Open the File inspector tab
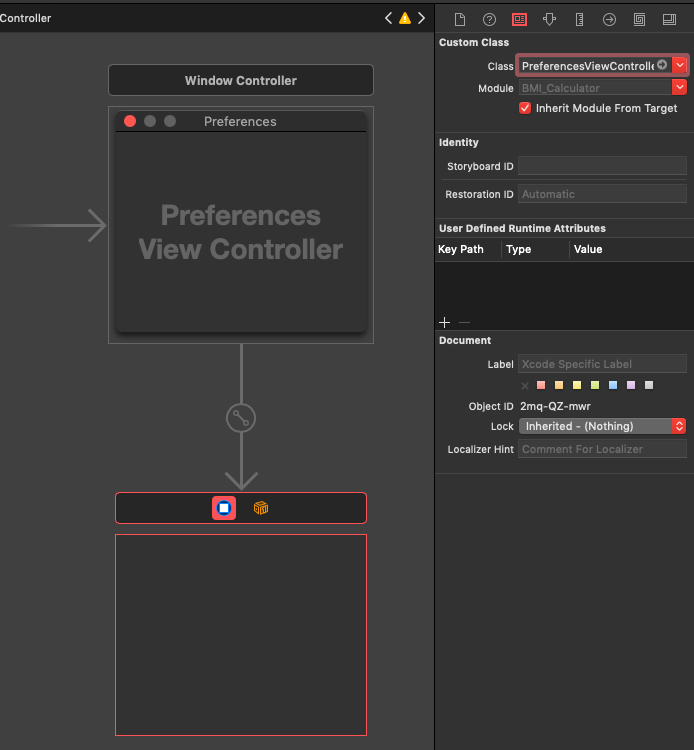 point(460,19)
